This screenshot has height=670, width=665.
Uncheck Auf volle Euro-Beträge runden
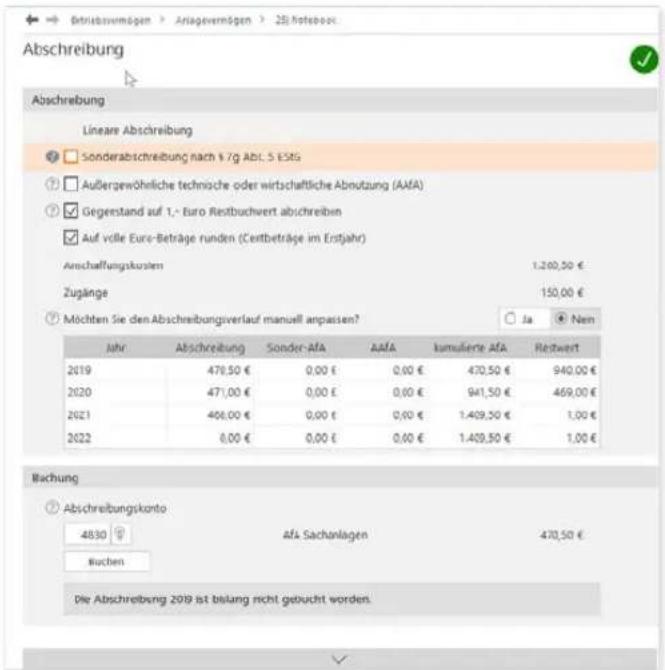[71, 238]
